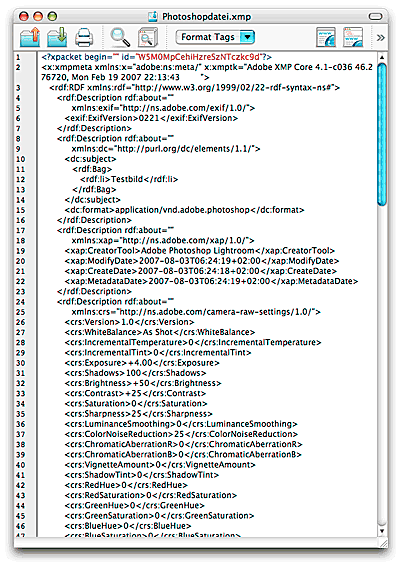Image resolution: width=400 pixels, height=562 pixels.
Task: Open search with the magnifying glass icon
Action: [120, 37]
